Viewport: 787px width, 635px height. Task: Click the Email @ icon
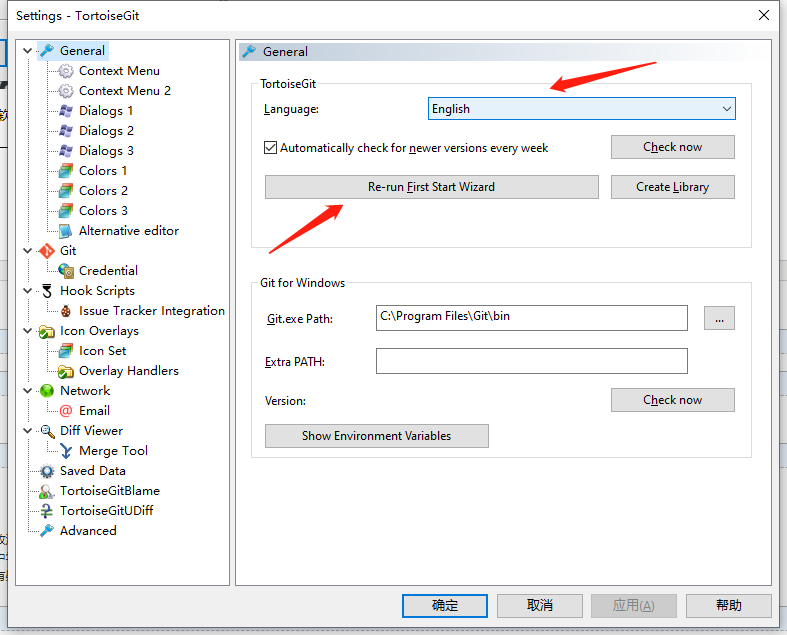click(x=66, y=411)
